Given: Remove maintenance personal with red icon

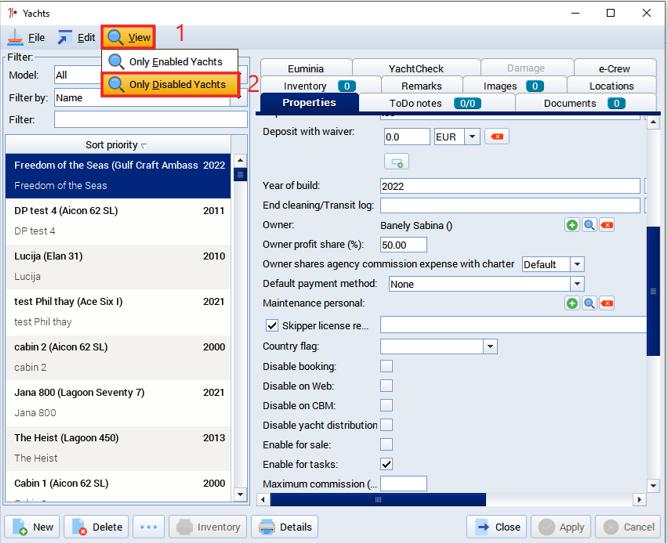Looking at the screenshot, I should point(607,303).
